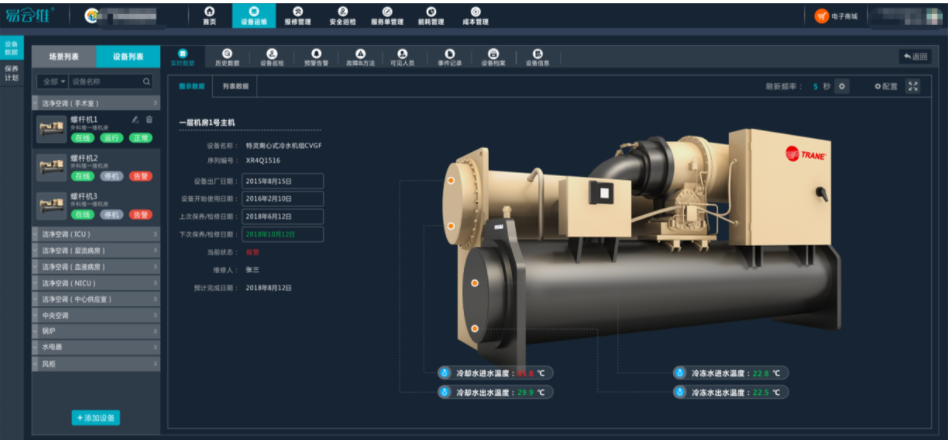The image size is (948, 441).
Task: Select 图示数据 tab
Action: point(191,87)
